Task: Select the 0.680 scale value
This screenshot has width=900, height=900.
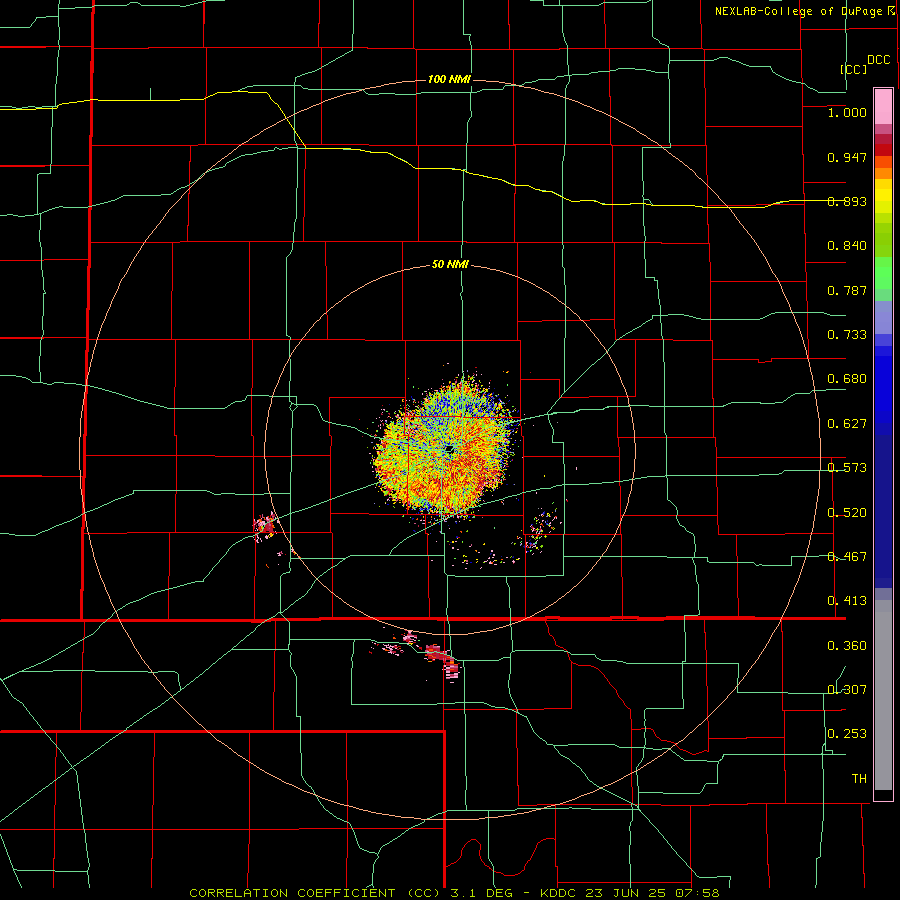Action: 847,379
